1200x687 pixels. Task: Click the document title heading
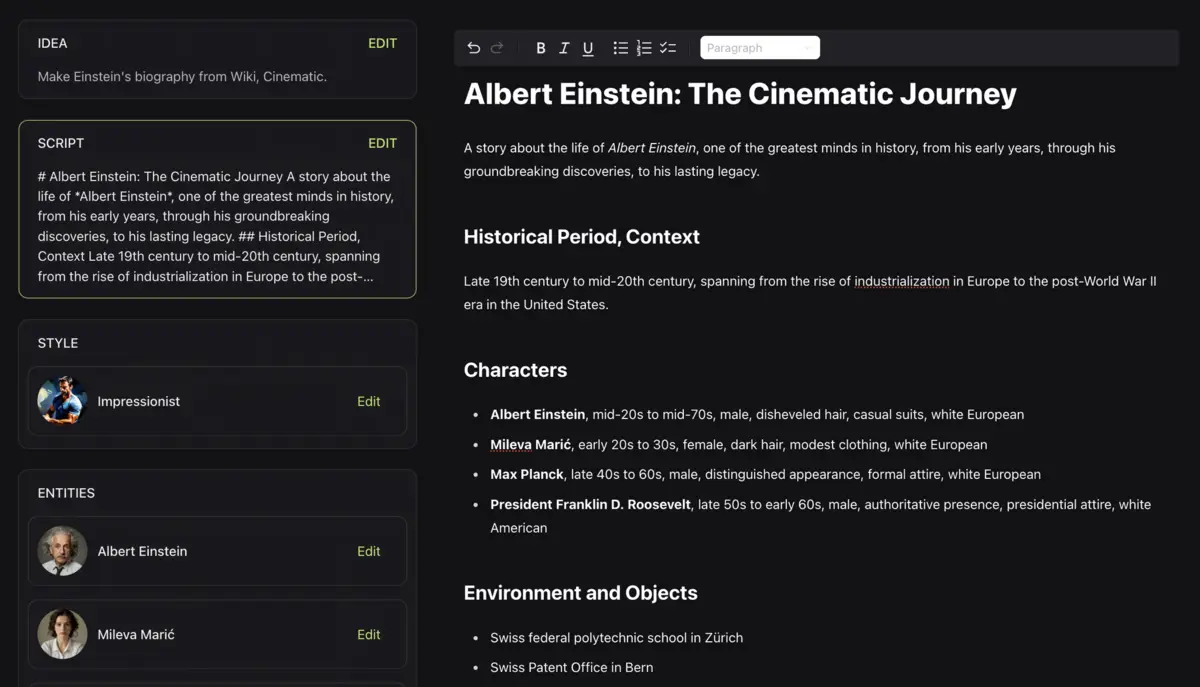(740, 94)
